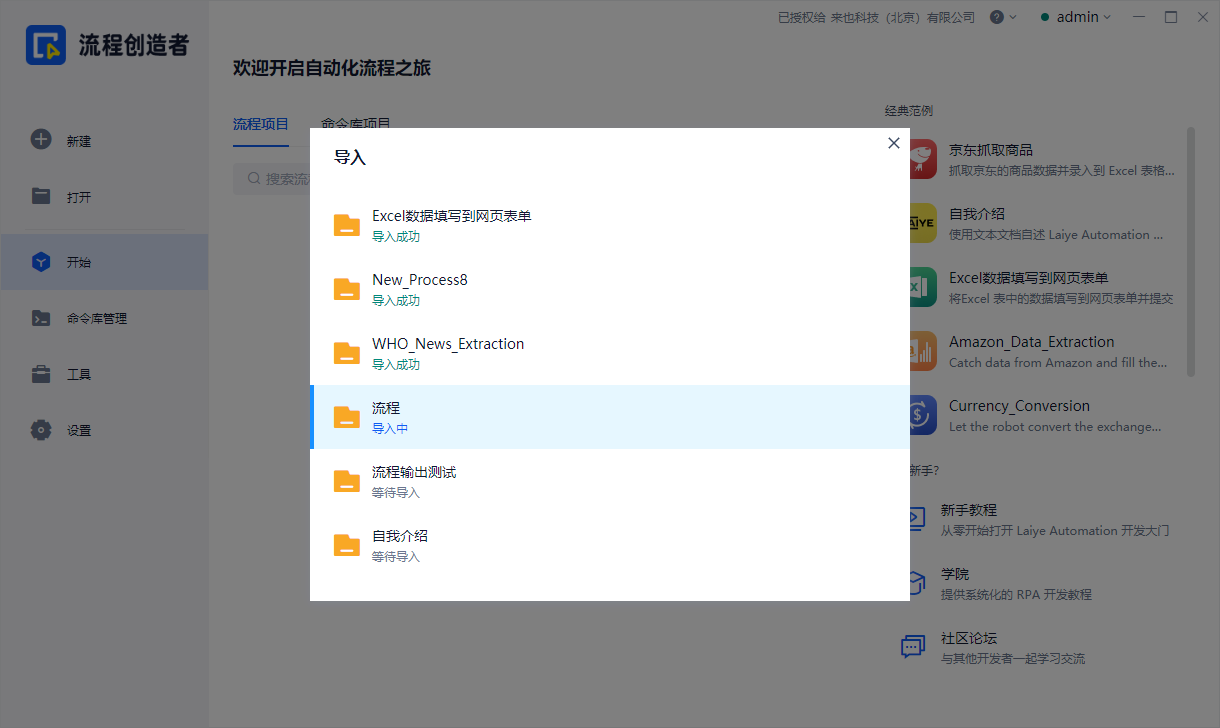
Task: Click the examples list vertical scrollbar
Action: (x=1190, y=250)
